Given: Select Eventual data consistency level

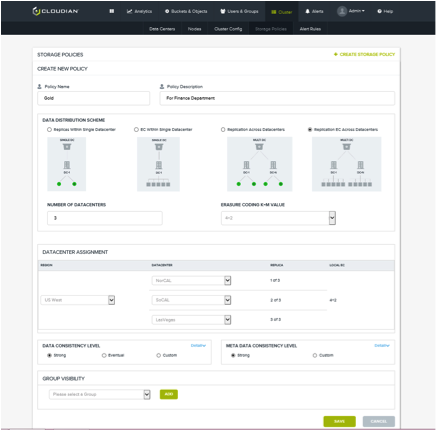Looking at the screenshot, I should (x=104, y=356).
